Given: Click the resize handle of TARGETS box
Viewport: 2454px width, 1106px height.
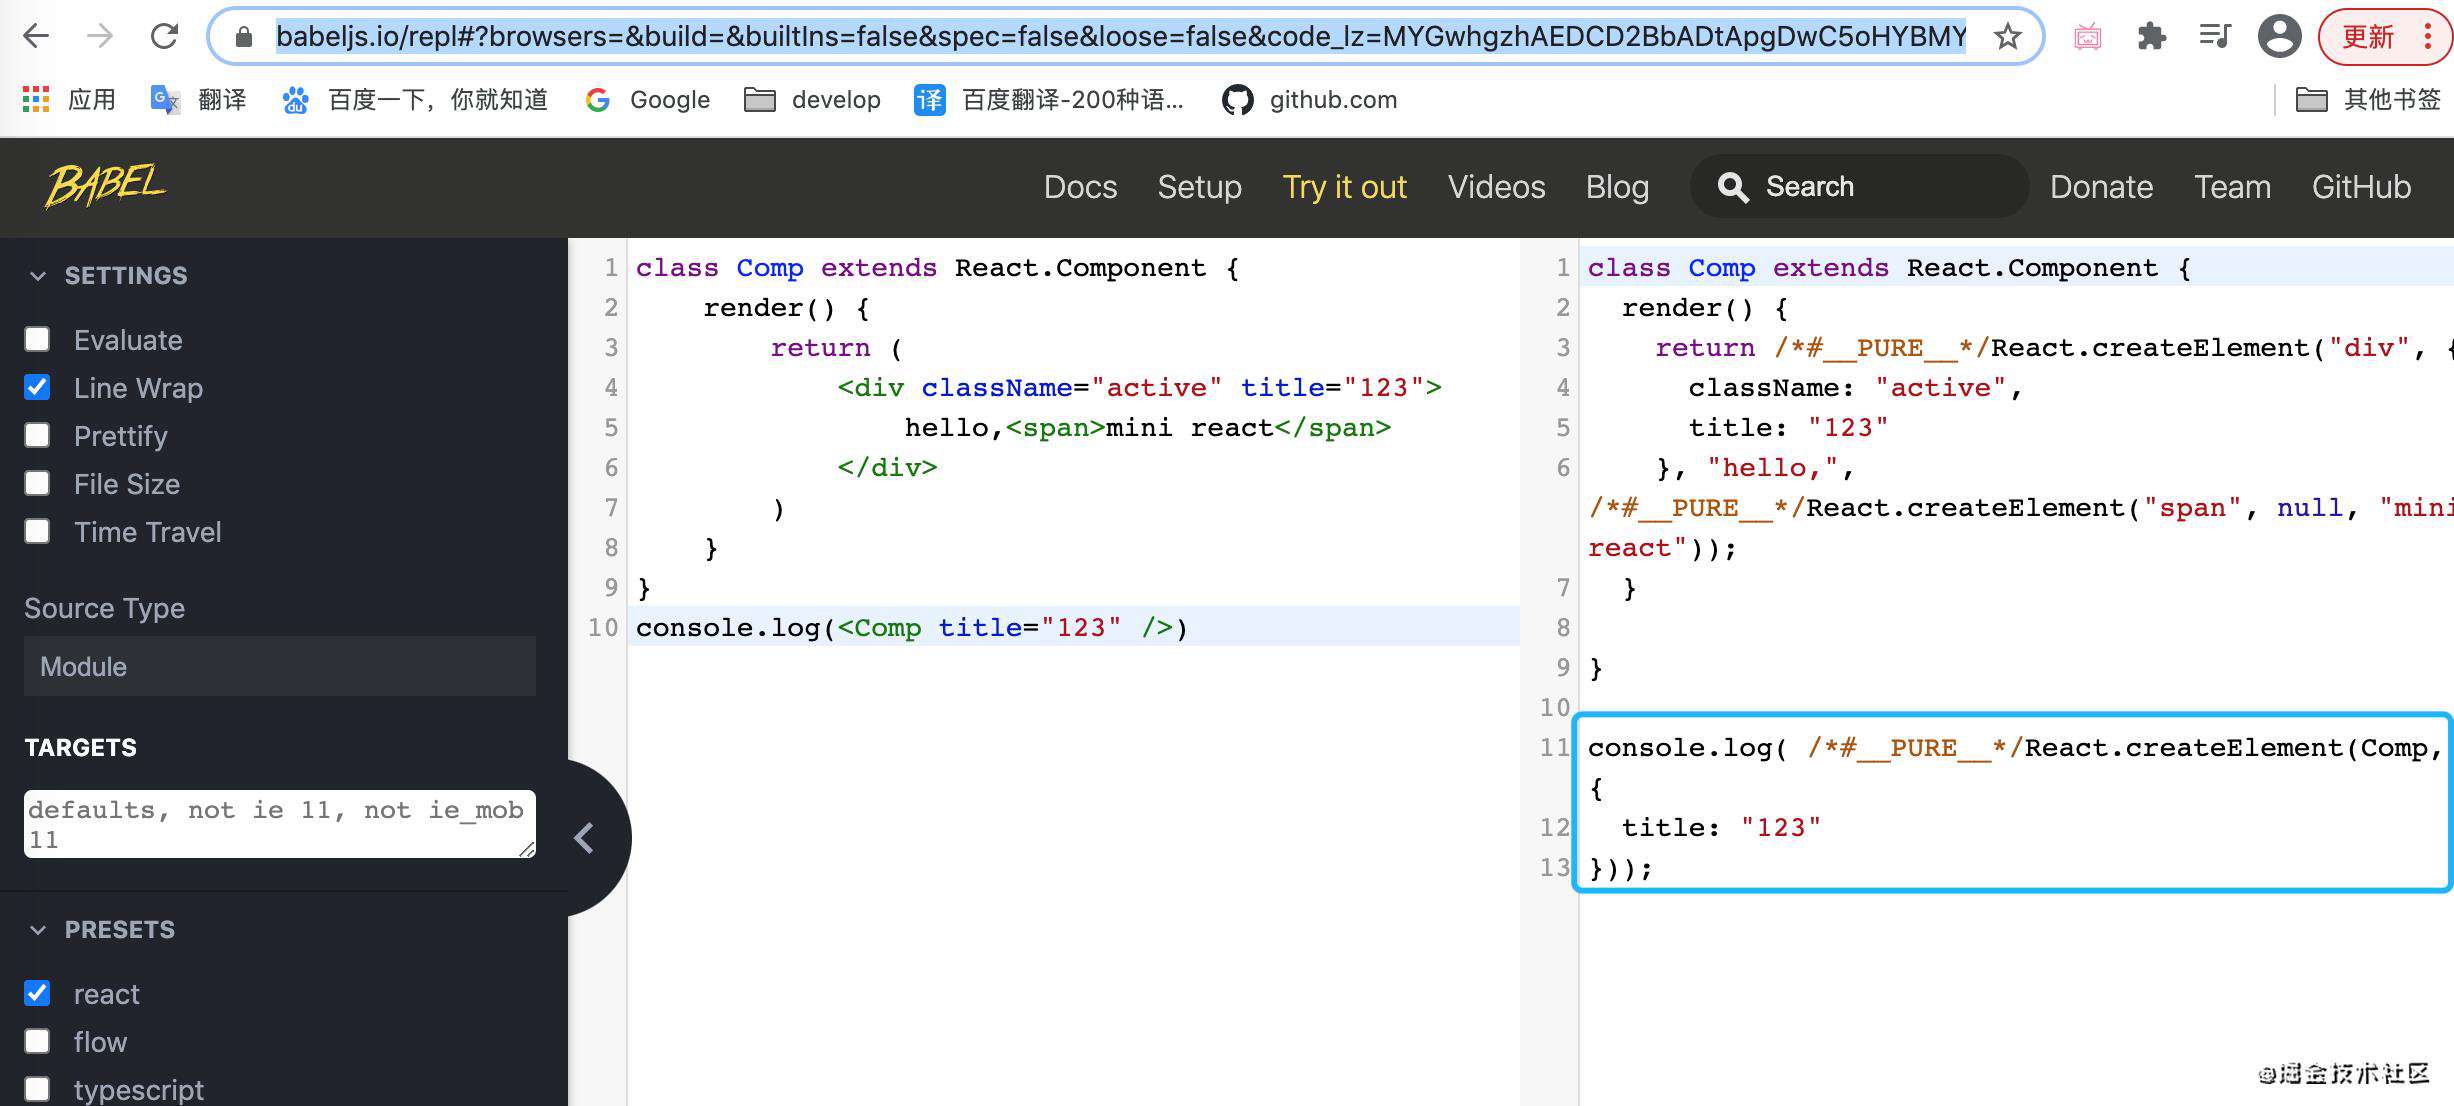Looking at the screenshot, I should tap(526, 849).
